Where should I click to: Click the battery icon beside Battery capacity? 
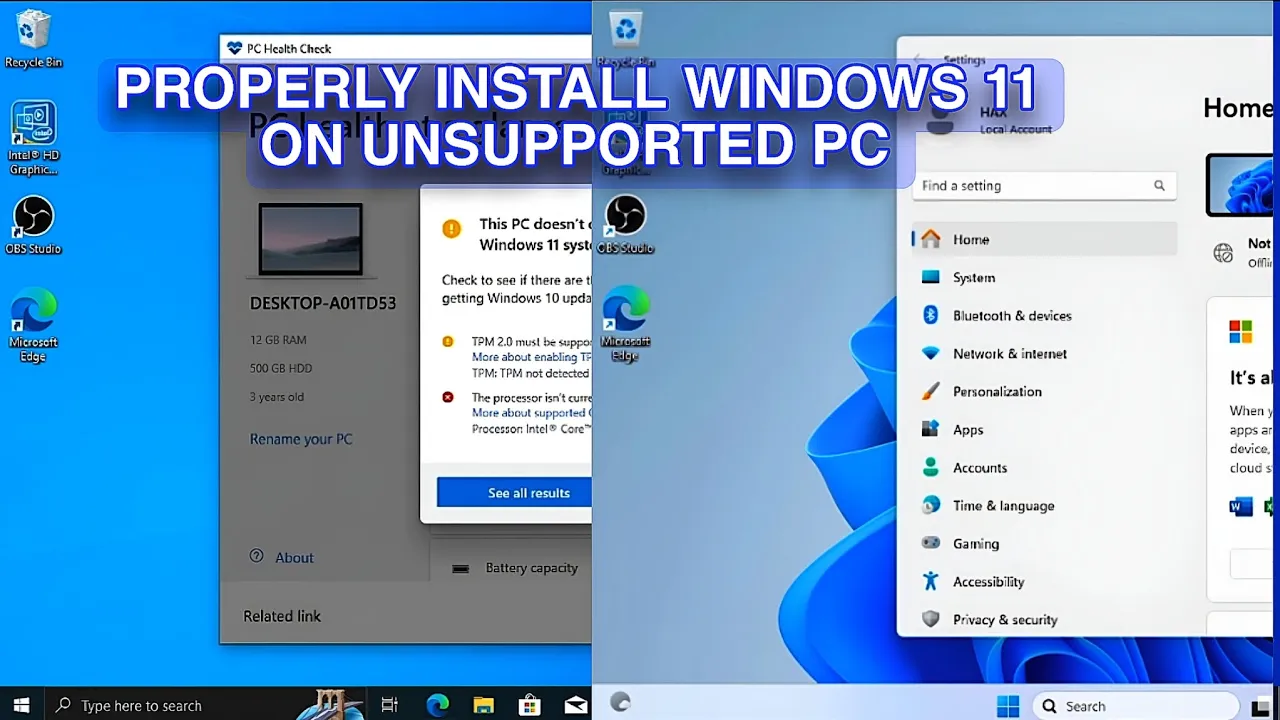pos(460,568)
